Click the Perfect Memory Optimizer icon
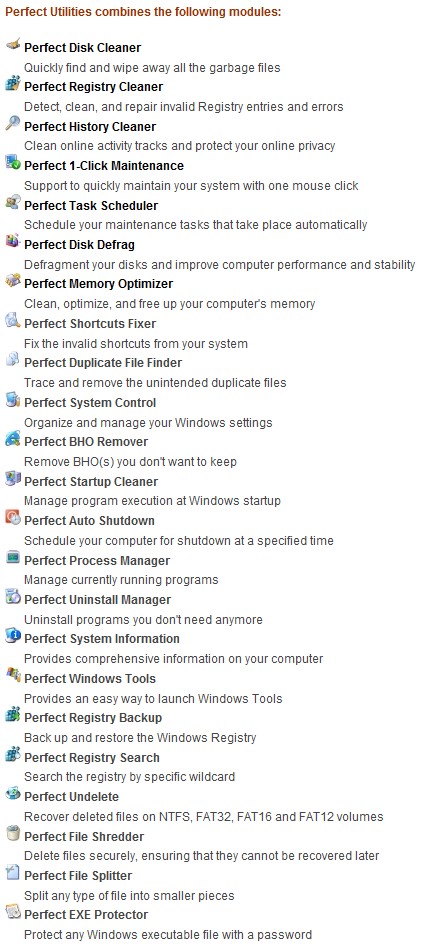The image size is (421, 947). pos(13,280)
